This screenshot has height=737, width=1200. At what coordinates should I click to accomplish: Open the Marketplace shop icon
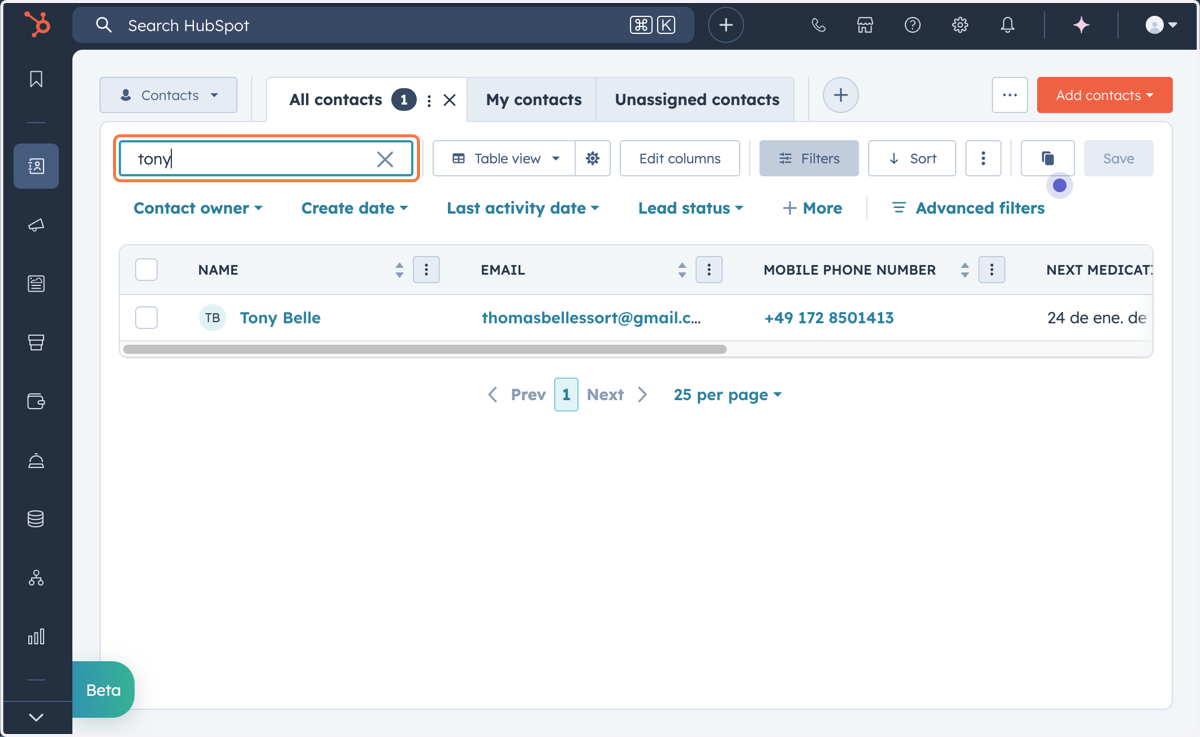(865, 25)
